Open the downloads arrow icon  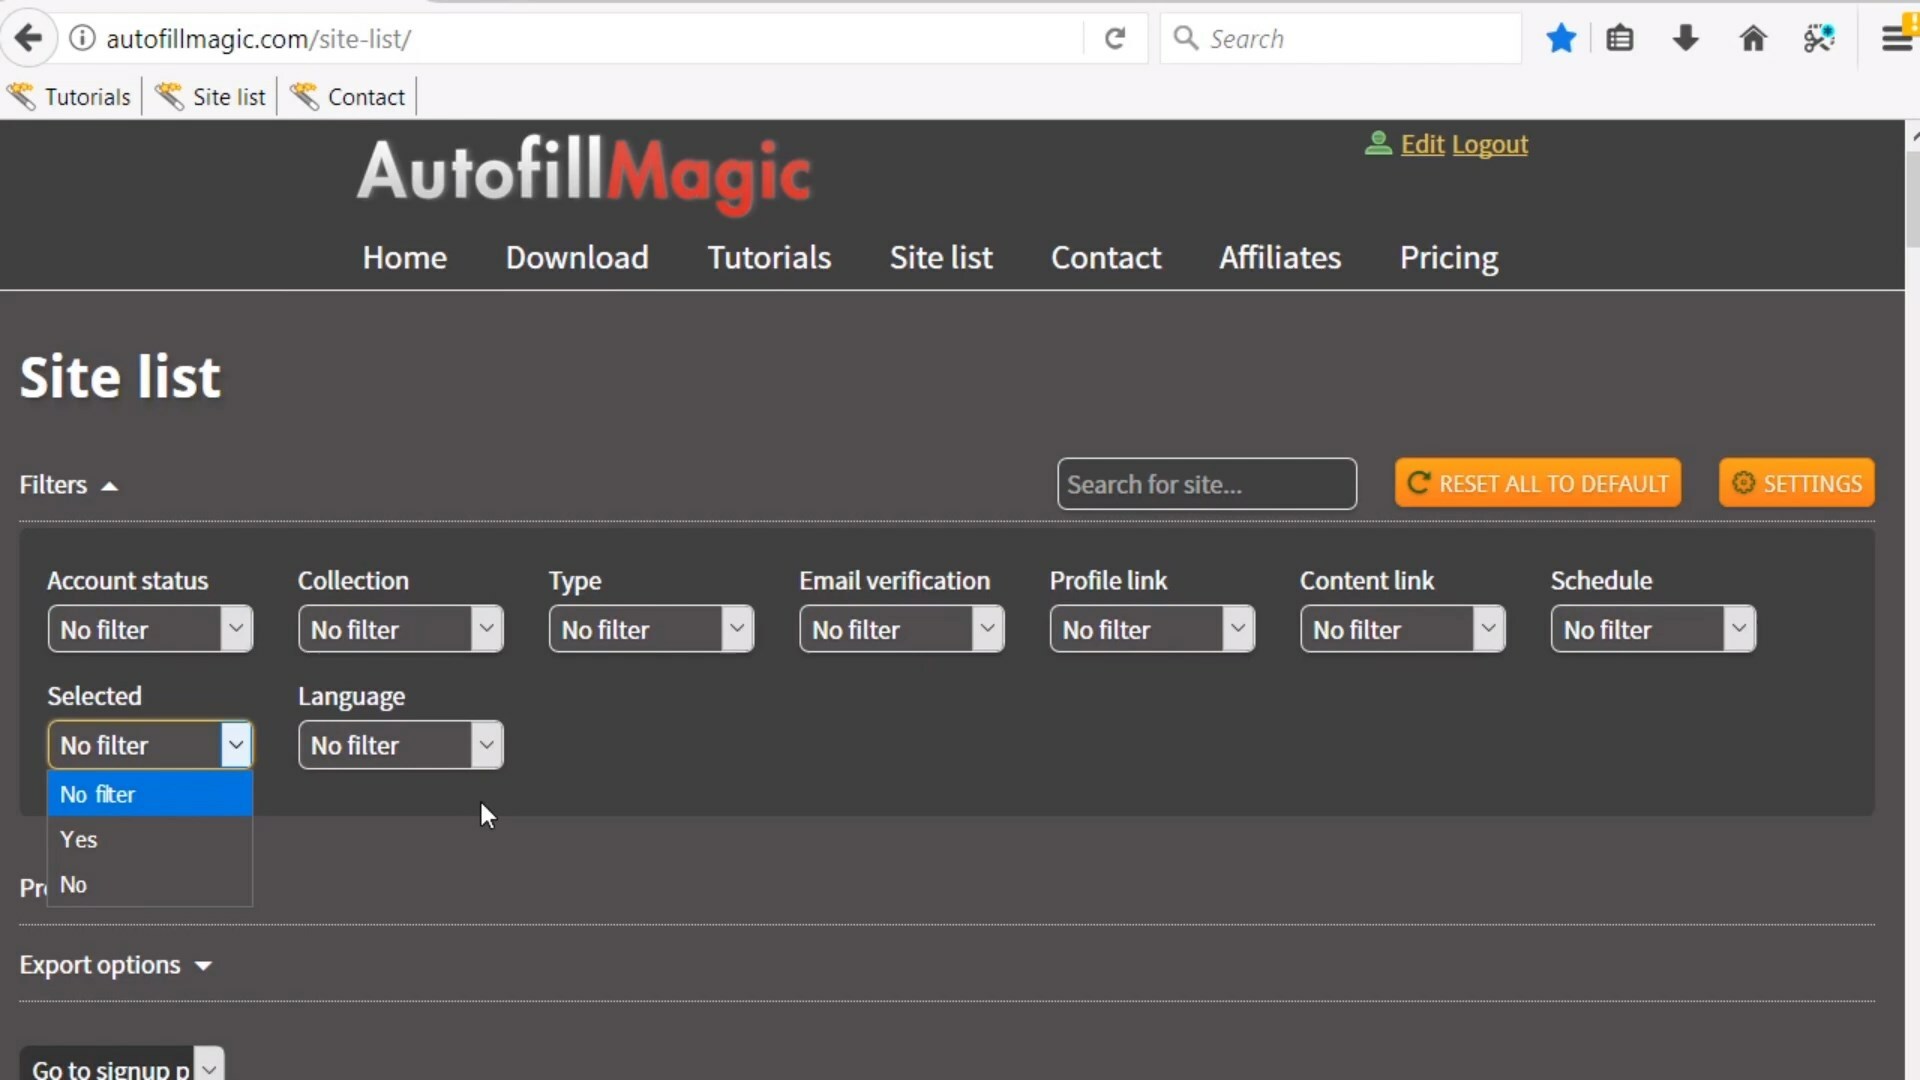pyautogui.click(x=1686, y=38)
